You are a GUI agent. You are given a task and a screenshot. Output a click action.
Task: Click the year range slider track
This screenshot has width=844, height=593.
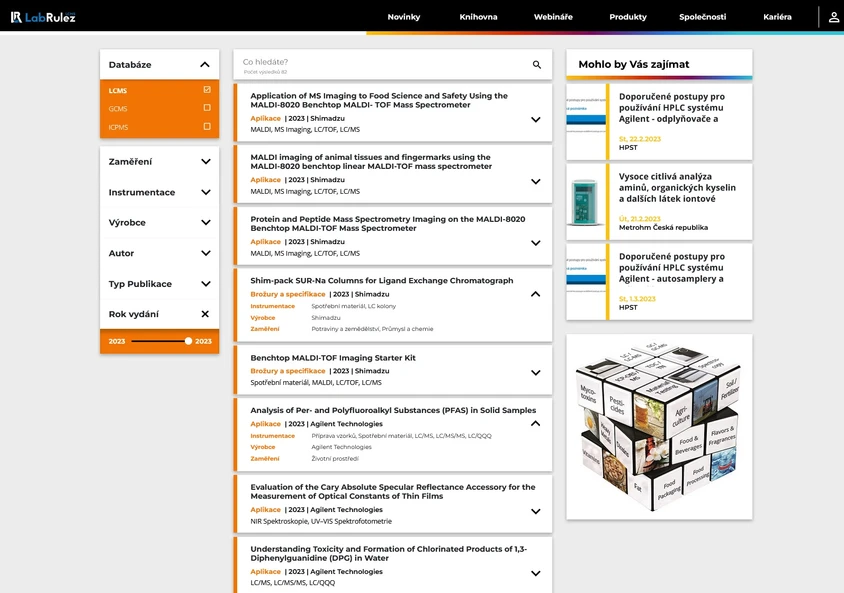pyautogui.click(x=159, y=341)
